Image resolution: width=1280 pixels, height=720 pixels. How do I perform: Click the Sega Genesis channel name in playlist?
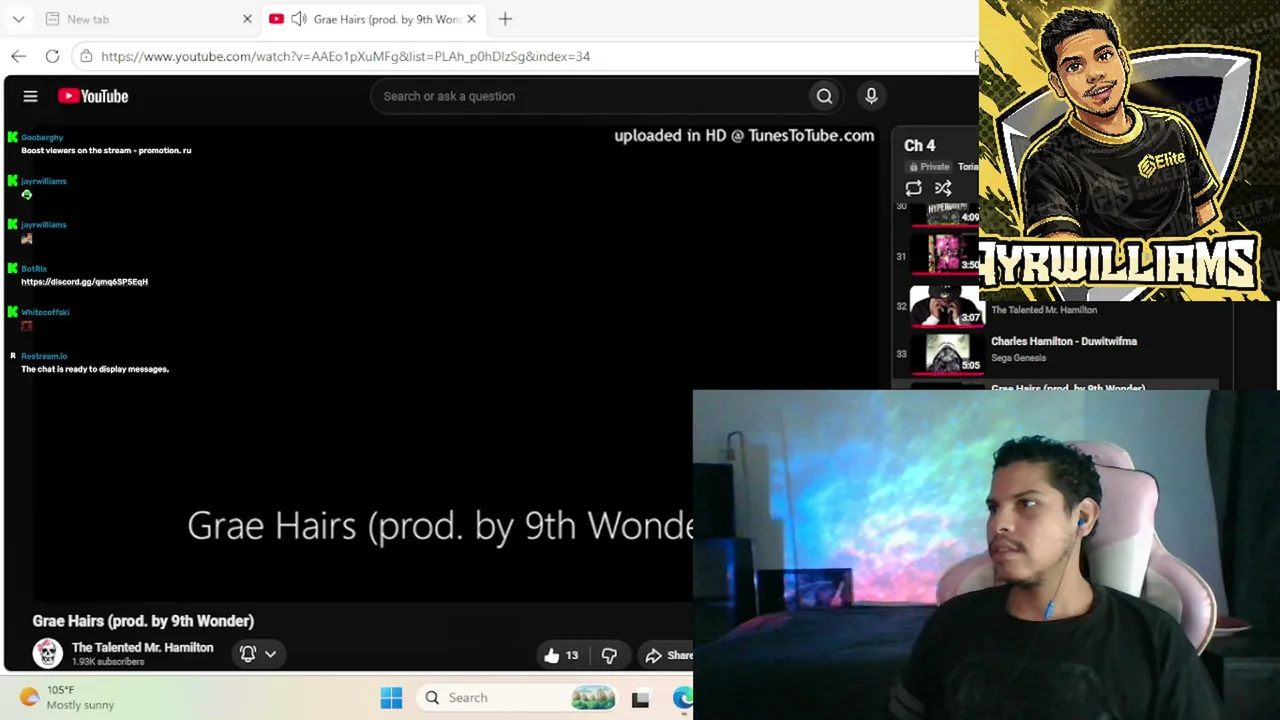tap(1018, 358)
